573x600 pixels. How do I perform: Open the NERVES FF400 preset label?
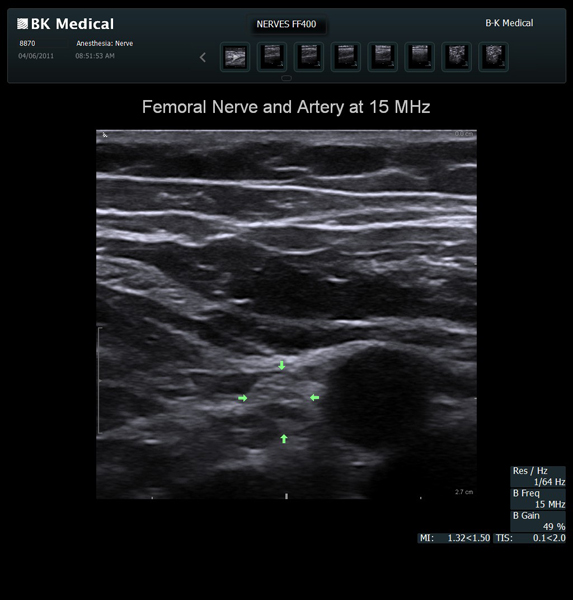286,24
